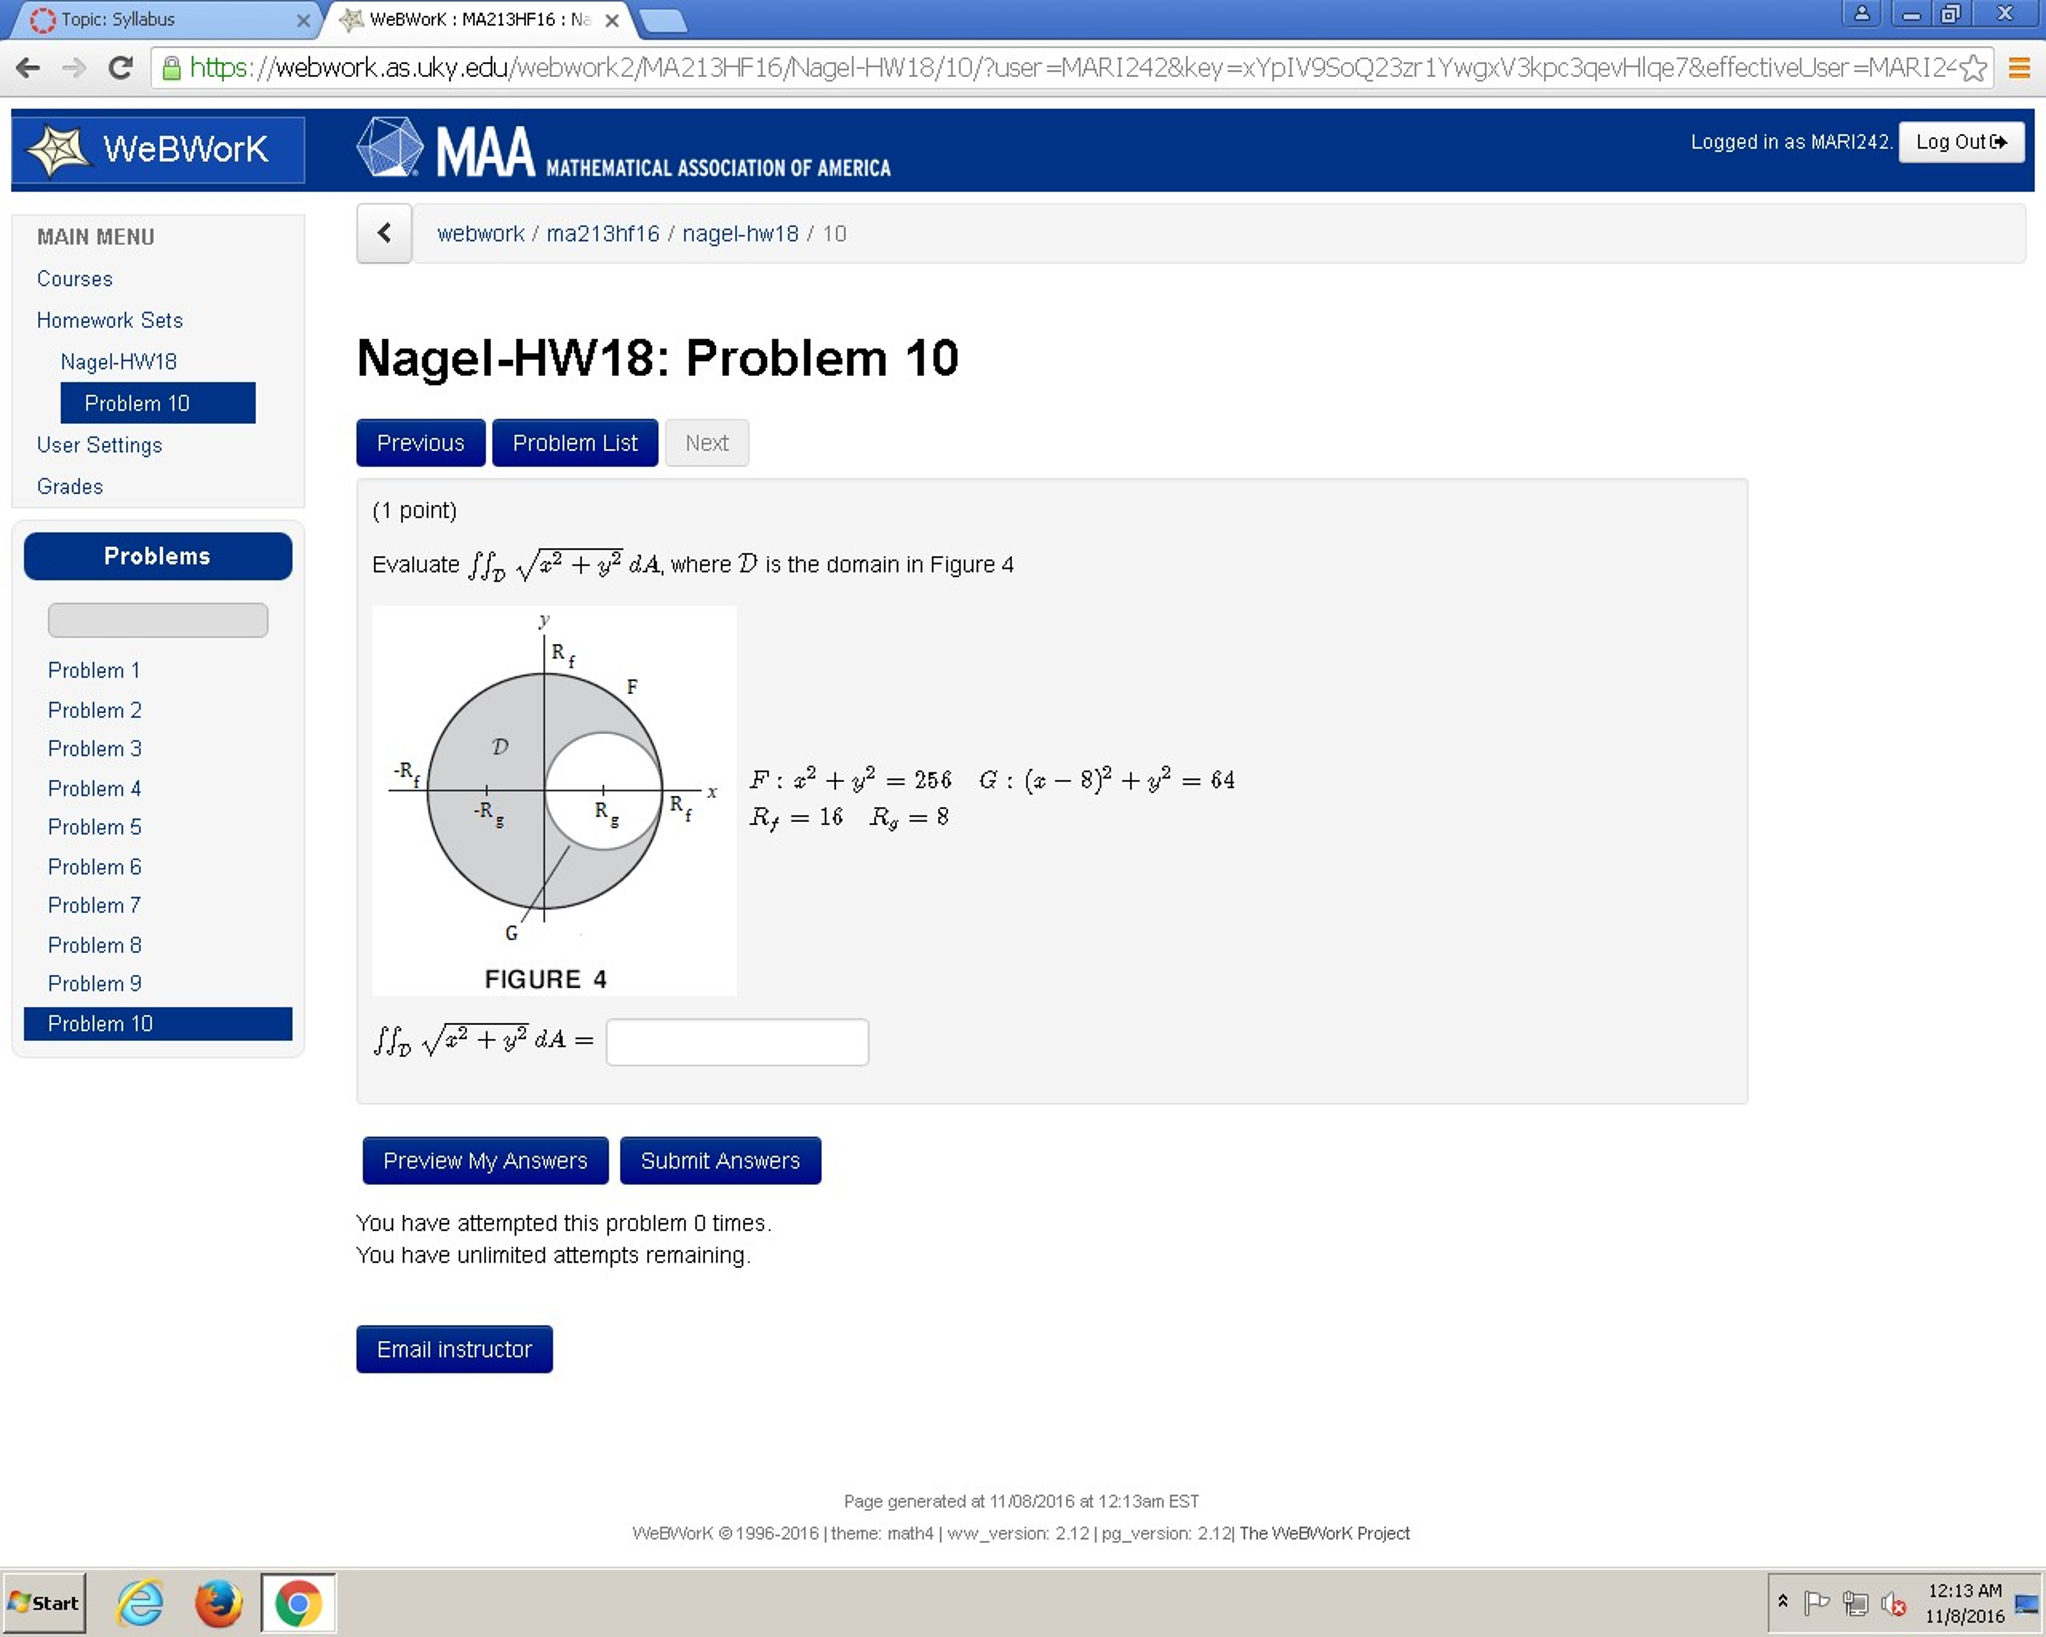
Task: Click the WeBWorK logo
Action: [x=157, y=149]
